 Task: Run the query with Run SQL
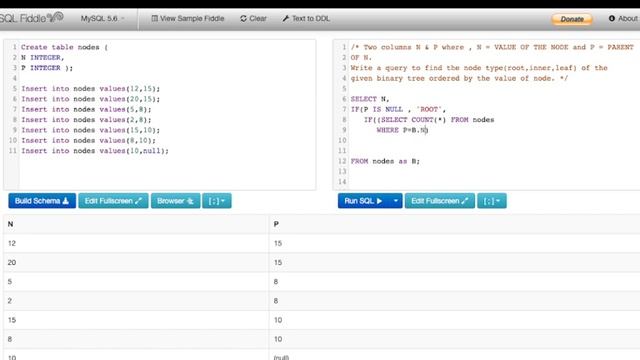pos(363,201)
